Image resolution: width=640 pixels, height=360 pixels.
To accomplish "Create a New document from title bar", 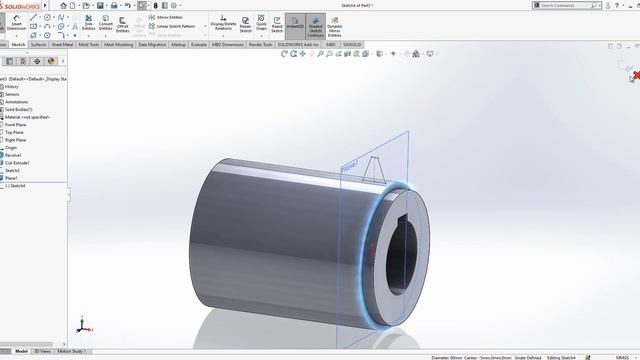I will (x=73, y=5).
